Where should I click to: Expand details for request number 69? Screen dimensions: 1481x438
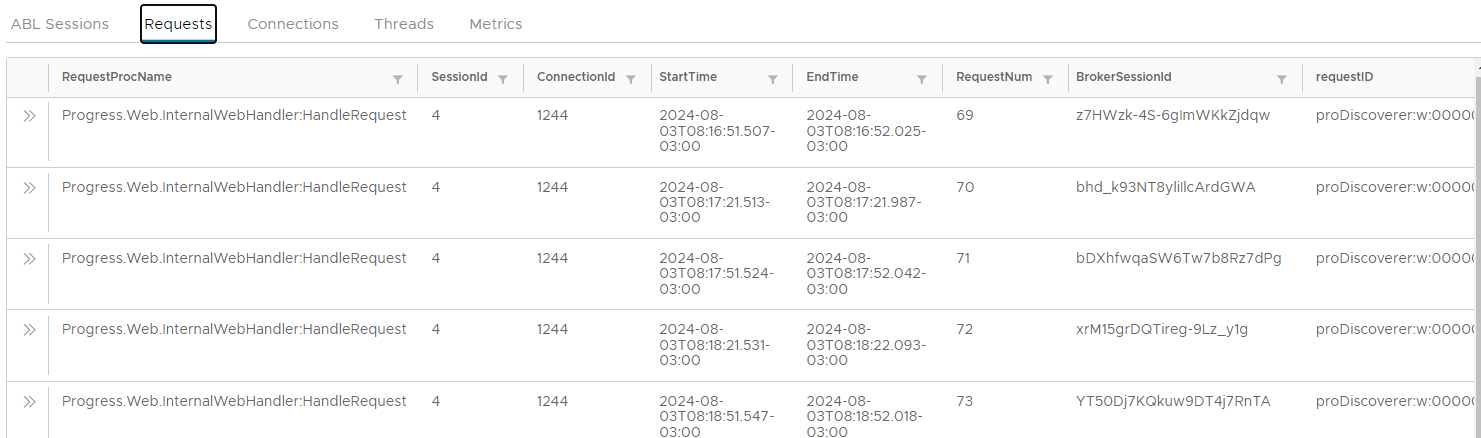point(29,116)
